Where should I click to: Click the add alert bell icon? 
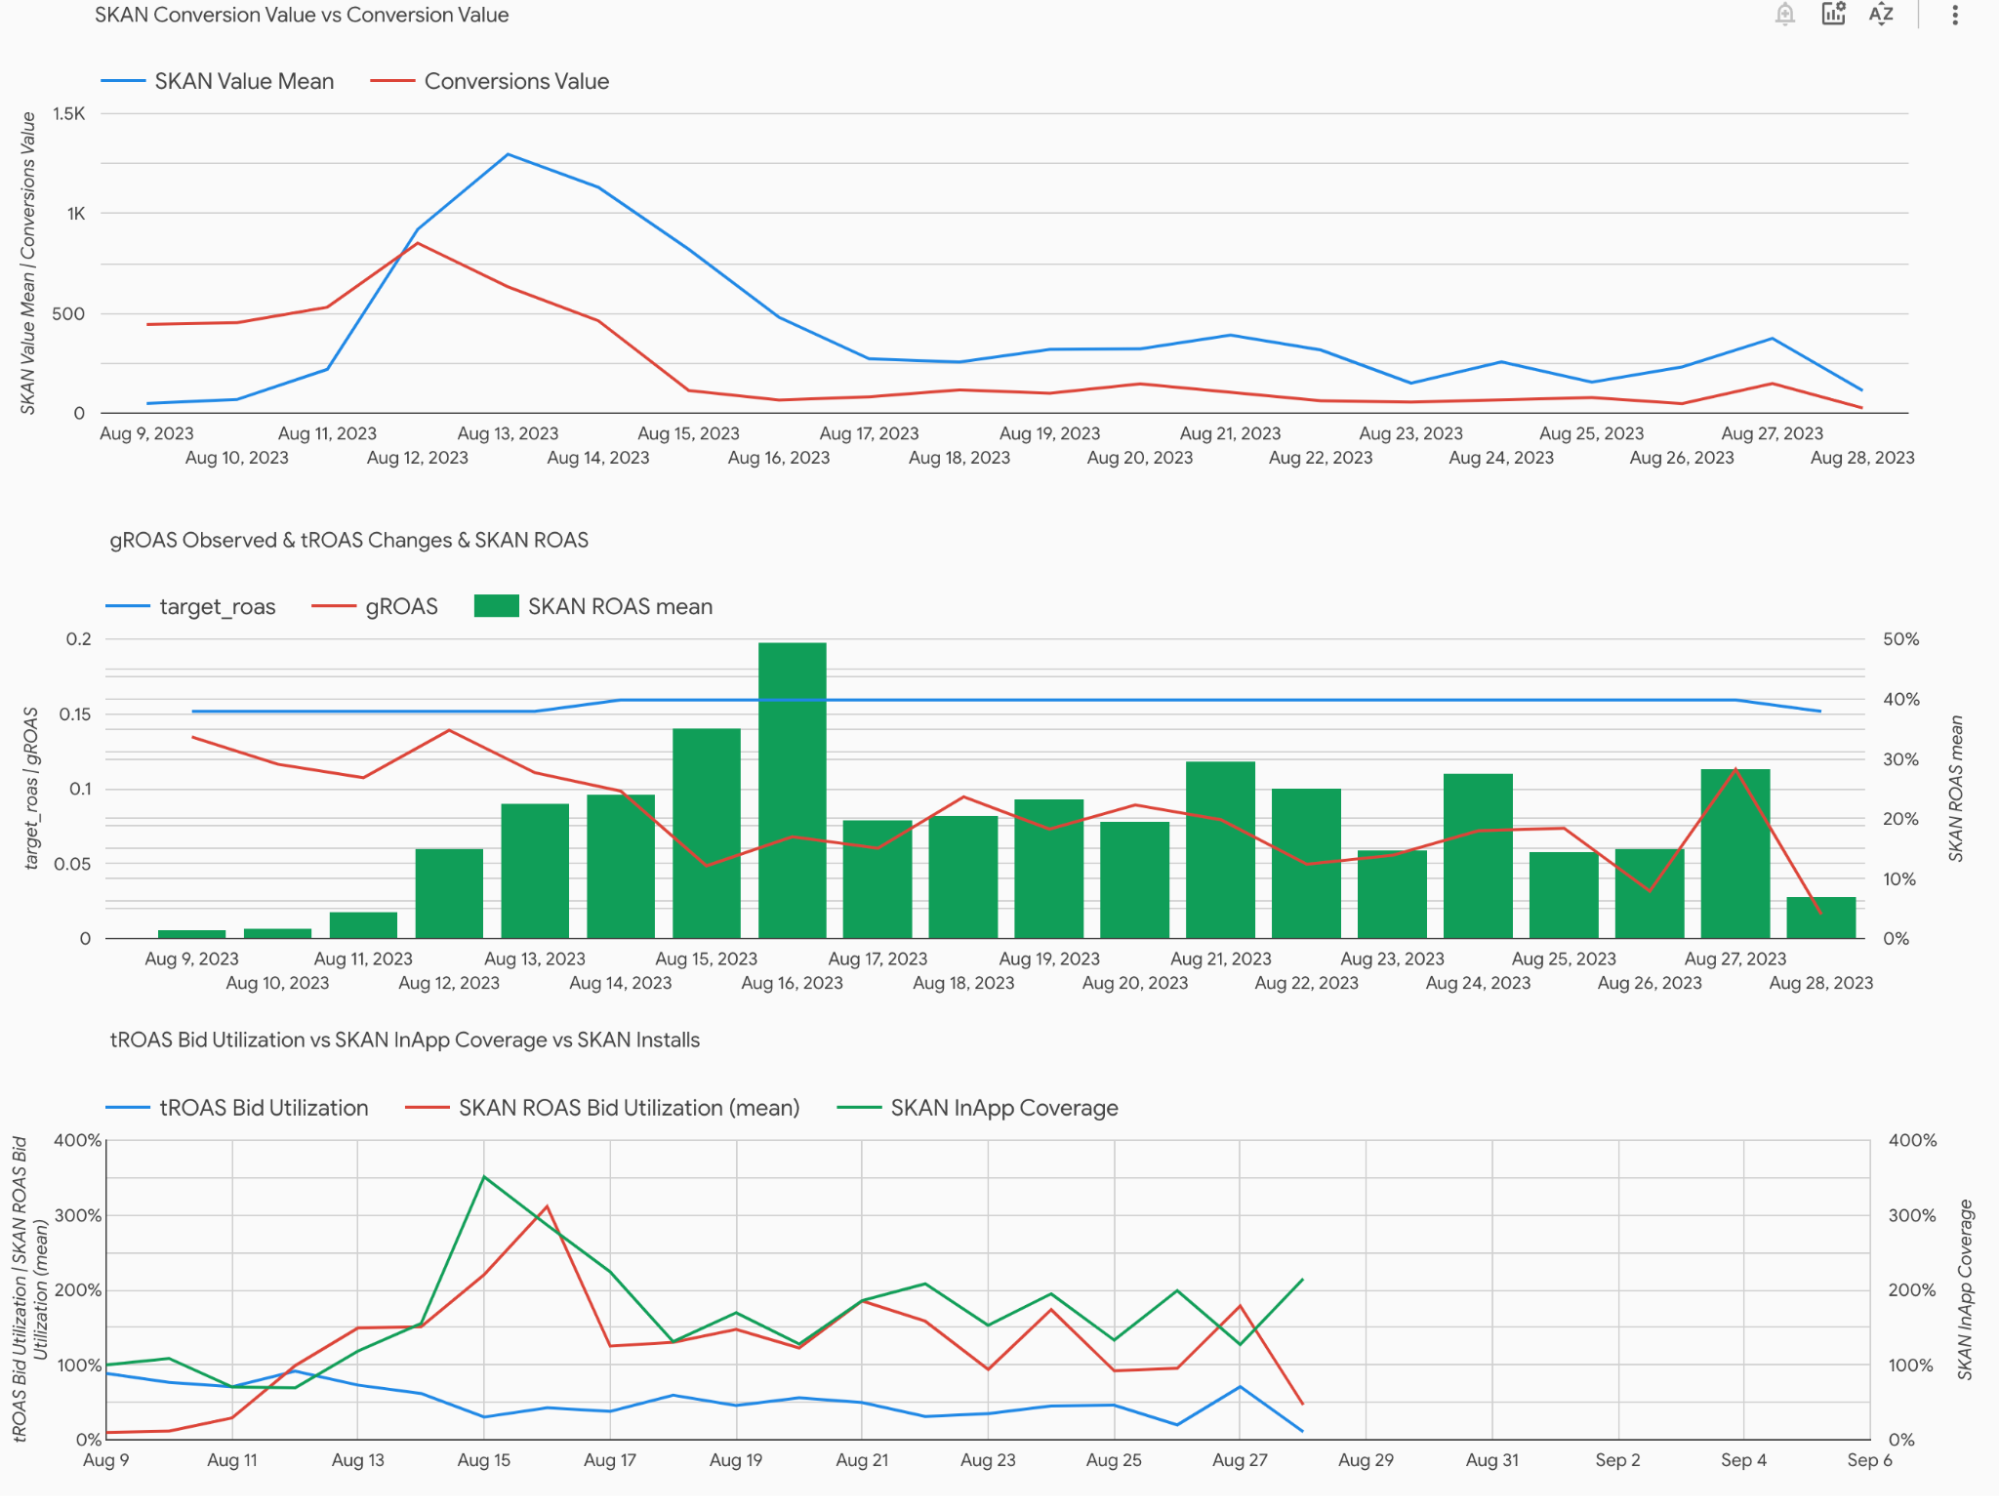coord(1785,14)
